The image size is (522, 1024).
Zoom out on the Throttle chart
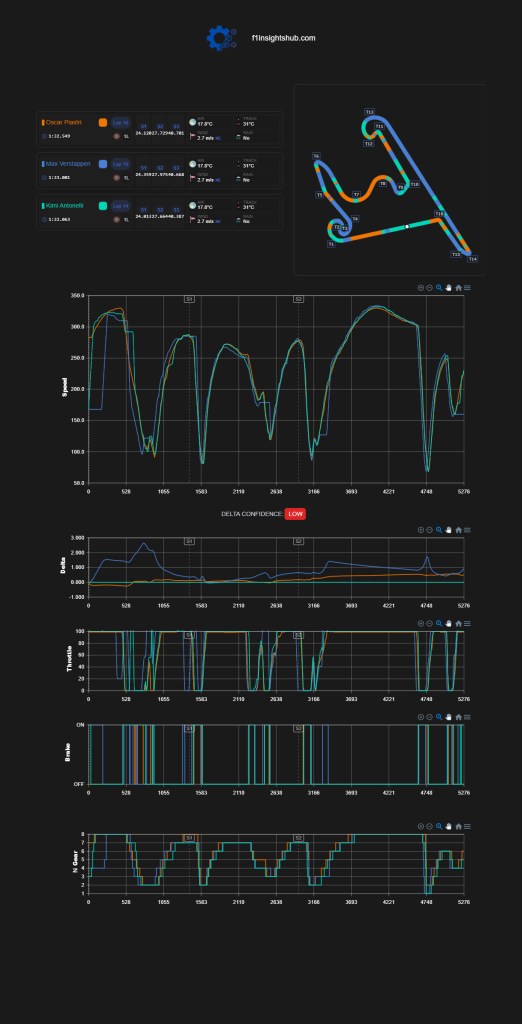point(429,624)
